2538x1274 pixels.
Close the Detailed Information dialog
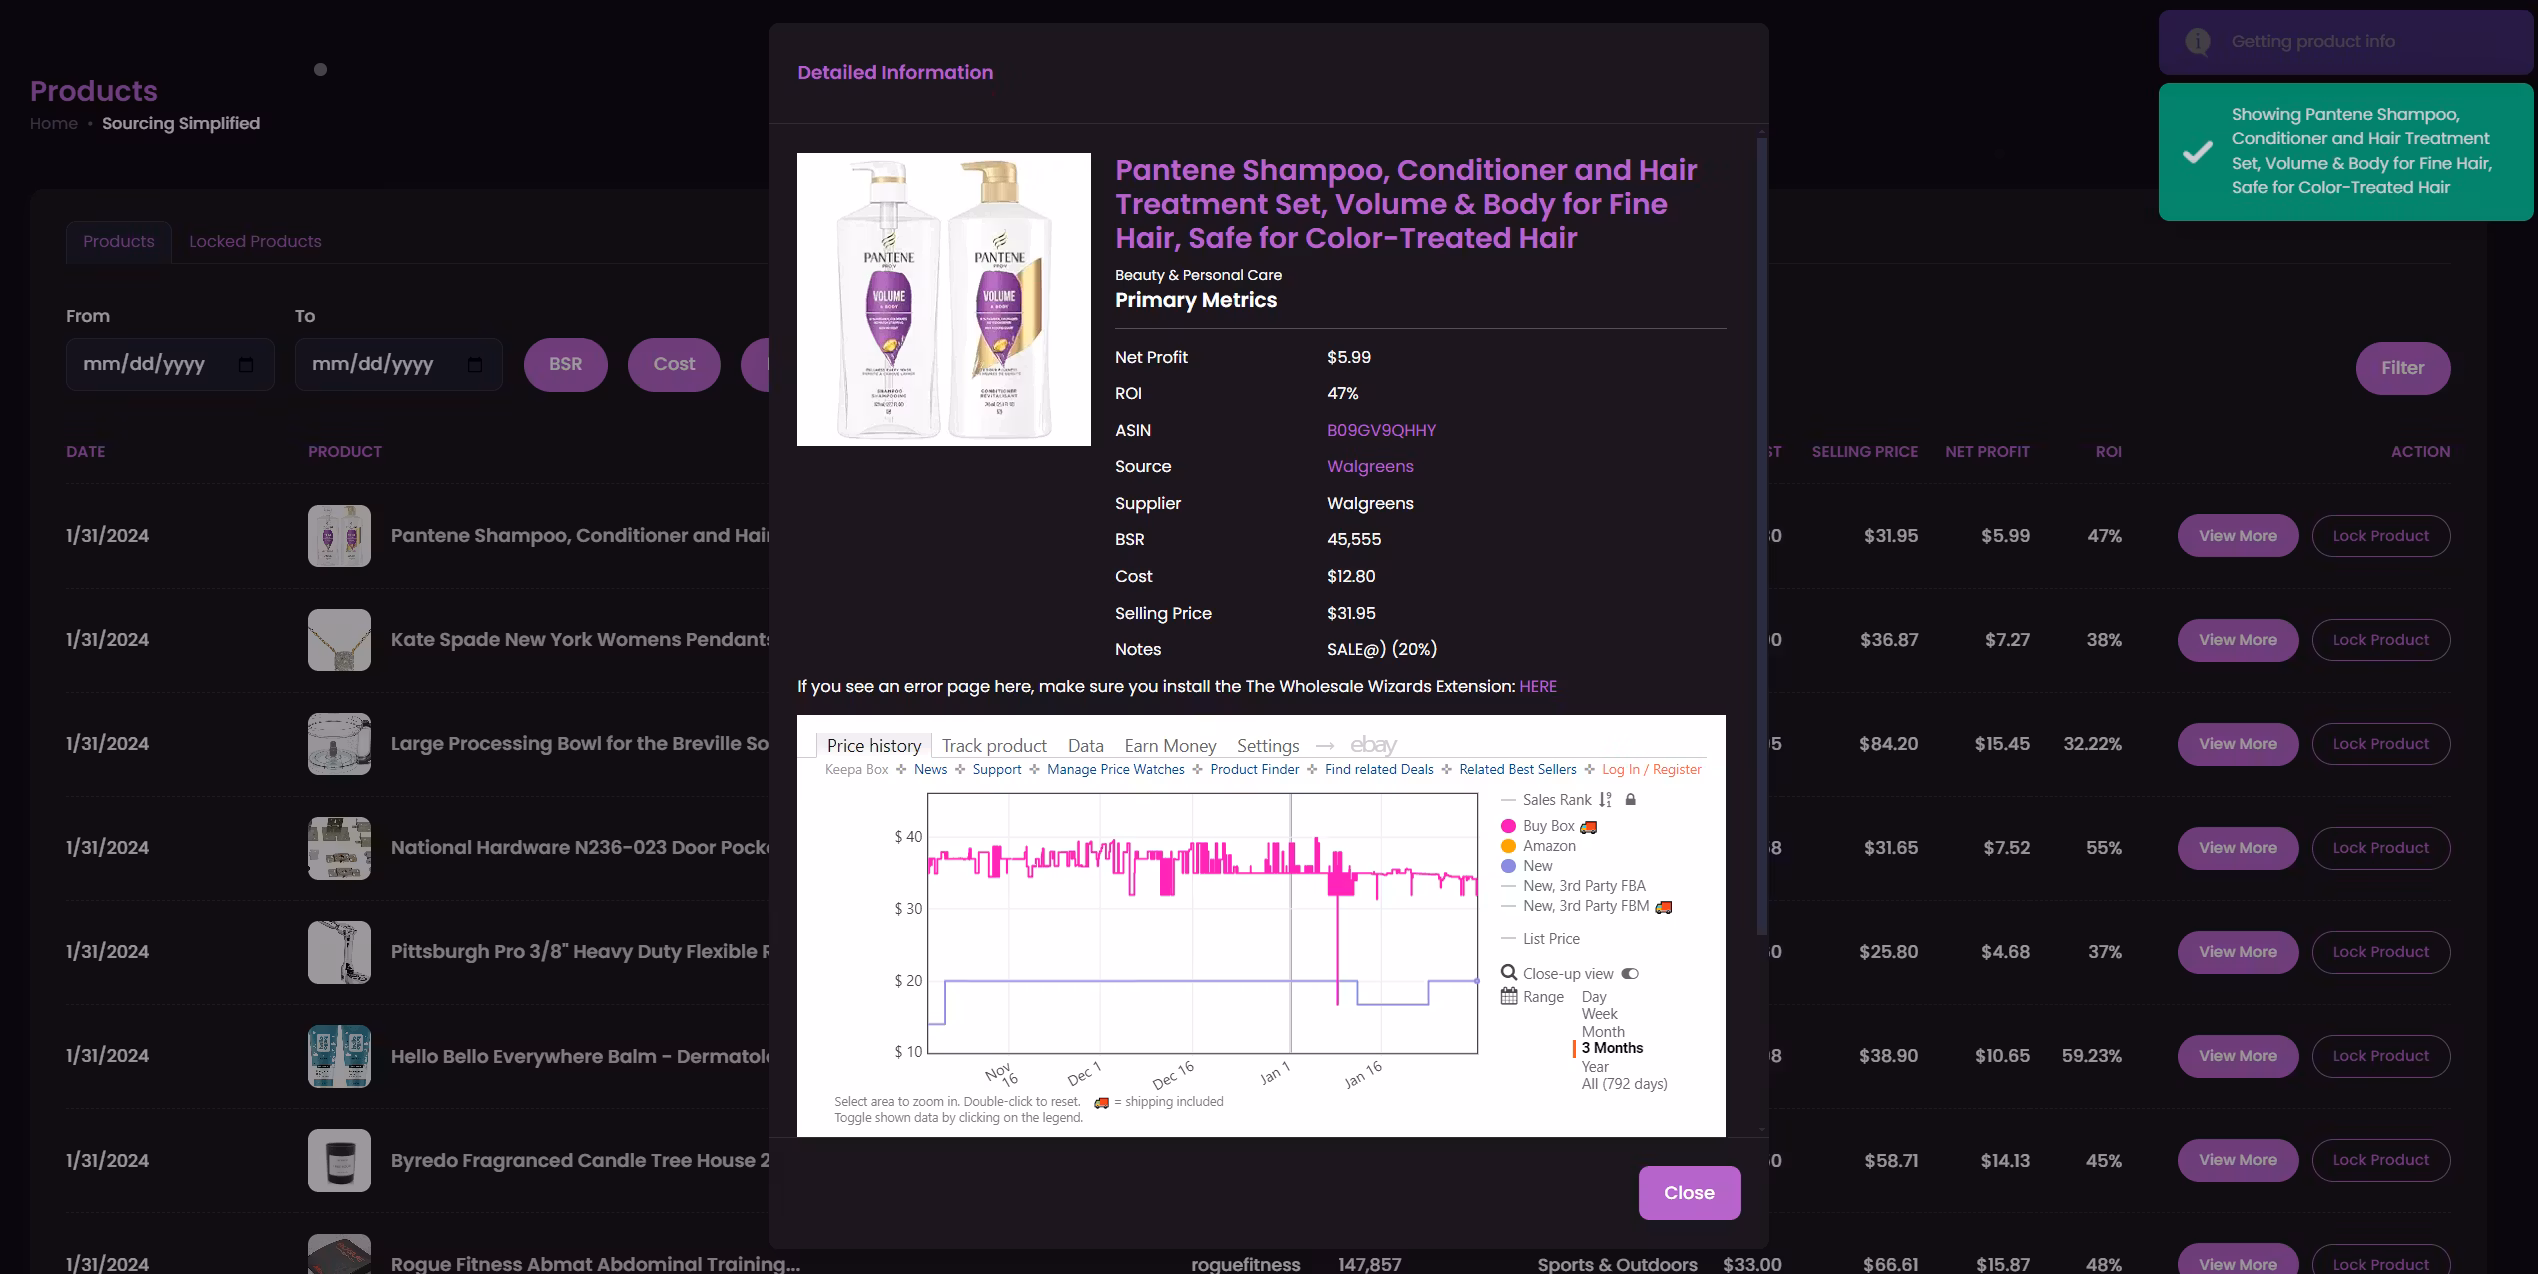click(1689, 1193)
